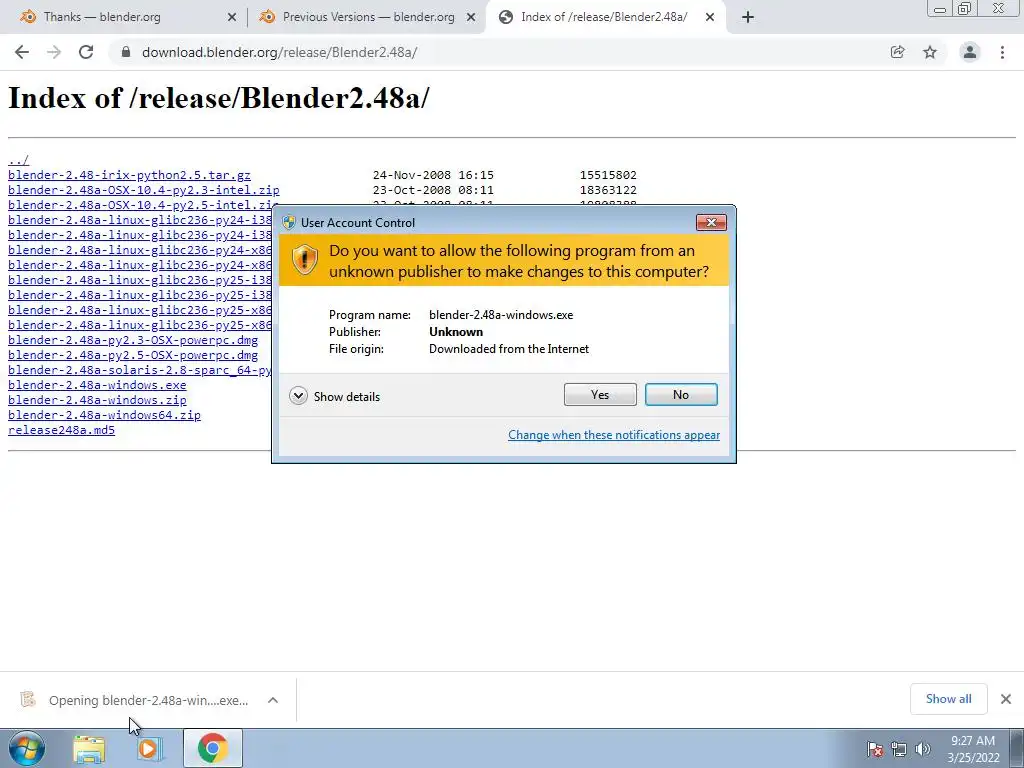Image resolution: width=1024 pixels, height=768 pixels.
Task: Click the browser forward arrow
Action: (x=54, y=52)
